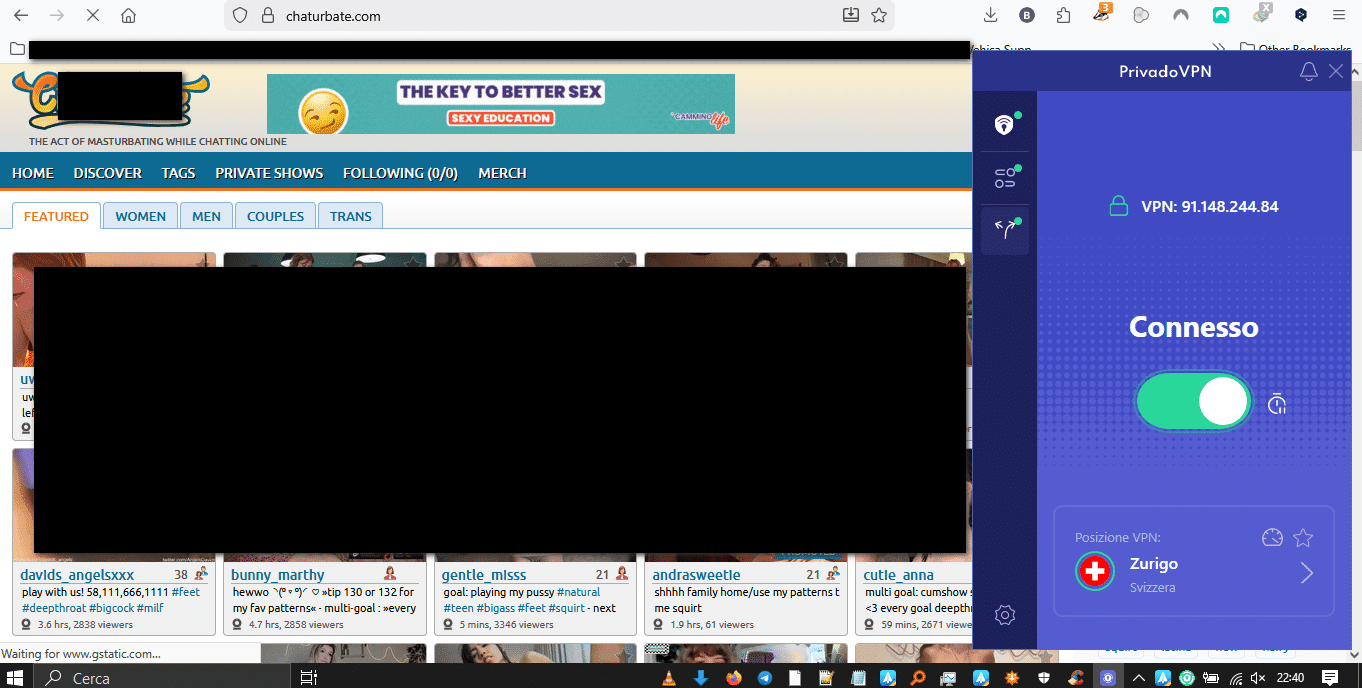Select the shield protection icon in VPN sidebar

(x=1004, y=125)
